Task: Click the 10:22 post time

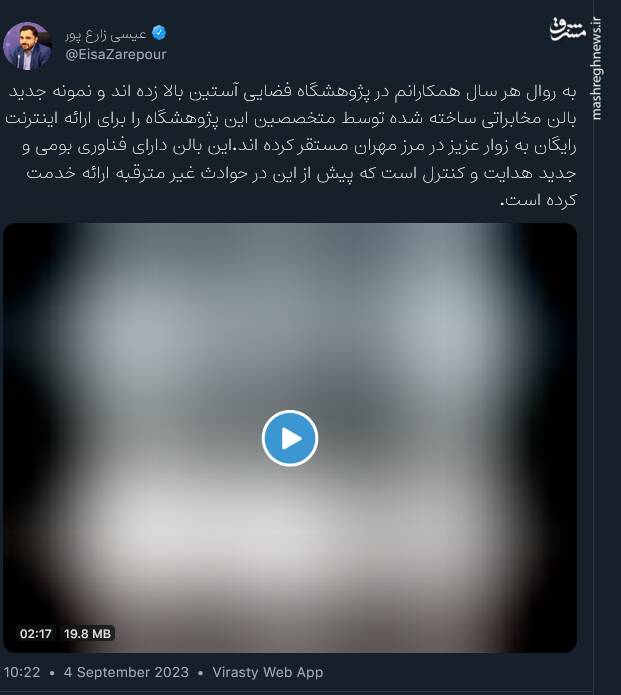Action: coord(22,672)
